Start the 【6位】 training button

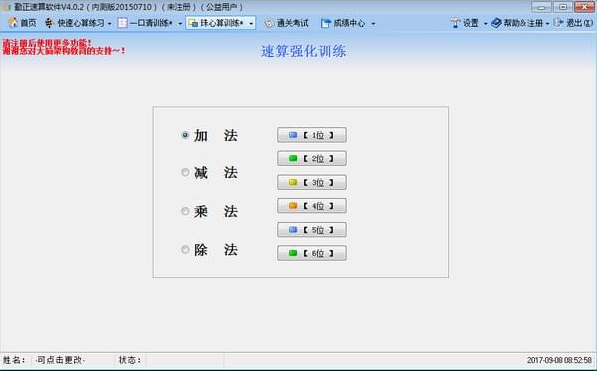pyautogui.click(x=312, y=253)
